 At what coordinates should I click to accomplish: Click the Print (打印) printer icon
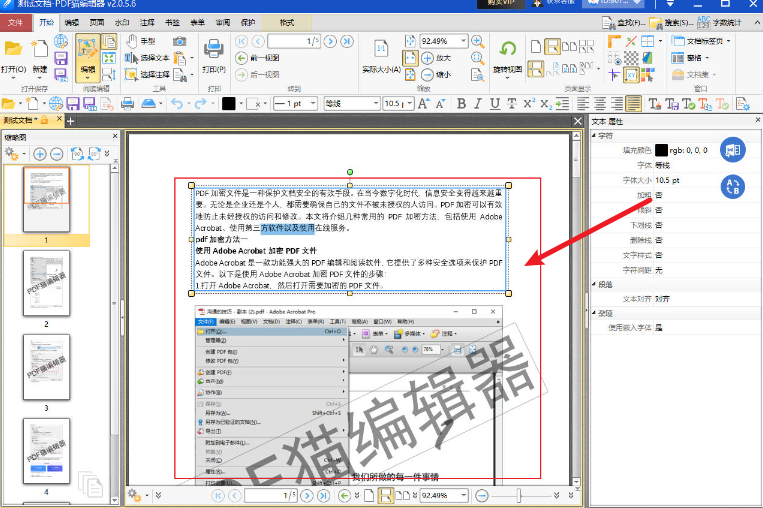[213, 53]
